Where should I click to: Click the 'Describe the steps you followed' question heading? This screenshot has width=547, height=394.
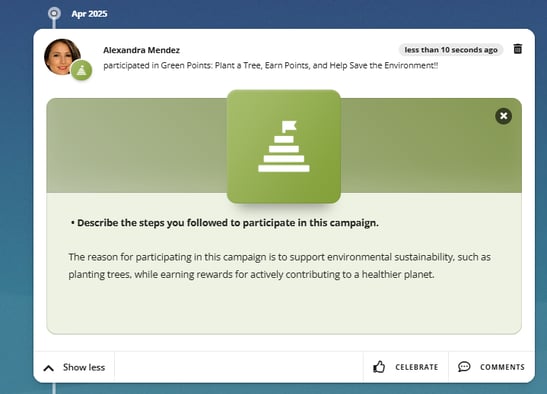225,223
